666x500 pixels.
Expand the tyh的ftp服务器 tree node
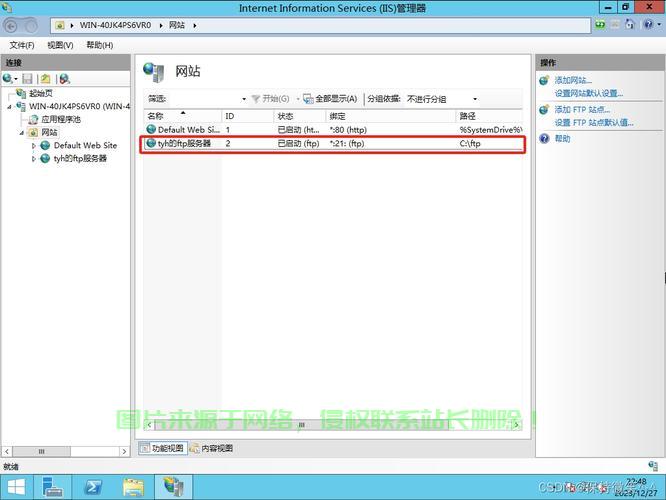click(x=34, y=159)
